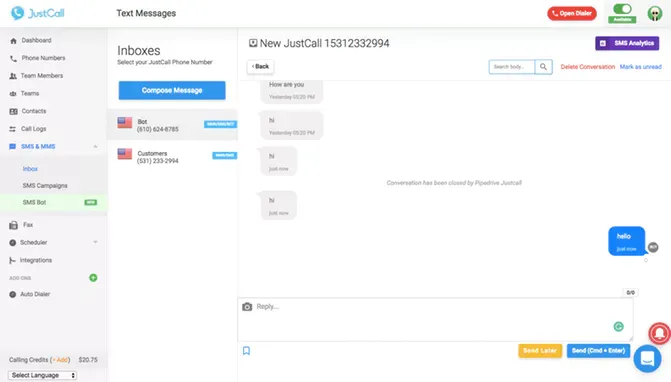Click the Auto Dialer icon

pos(13,294)
